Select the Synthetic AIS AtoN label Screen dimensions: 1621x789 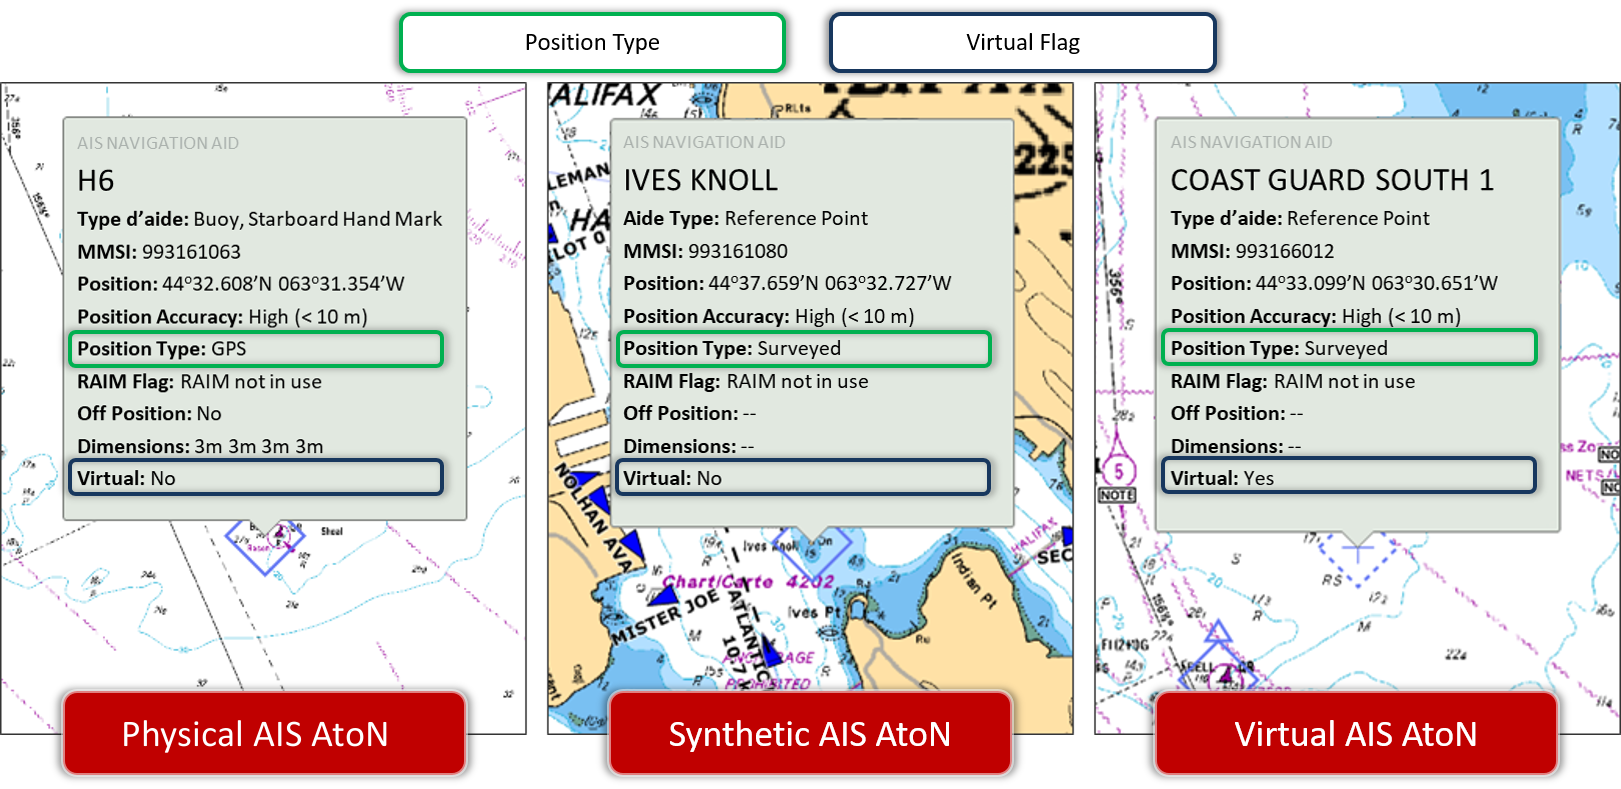point(810,734)
